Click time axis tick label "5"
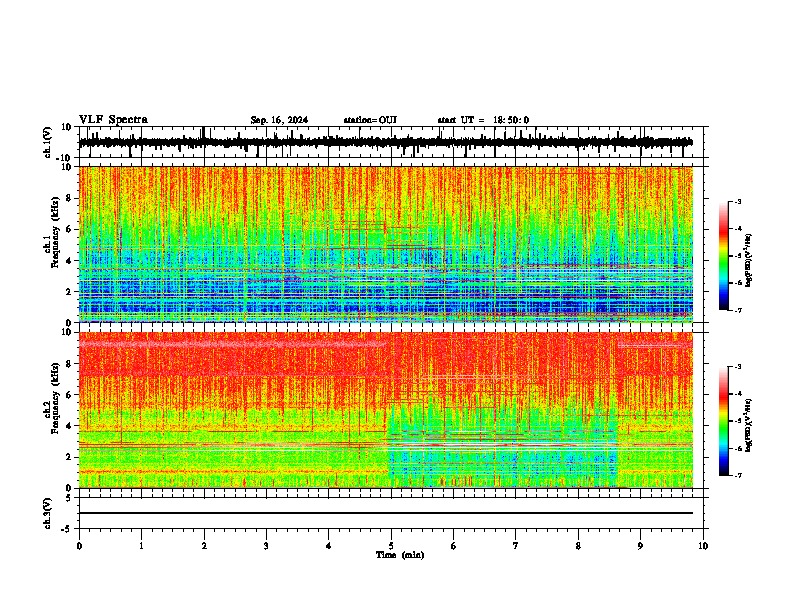 click(391, 546)
